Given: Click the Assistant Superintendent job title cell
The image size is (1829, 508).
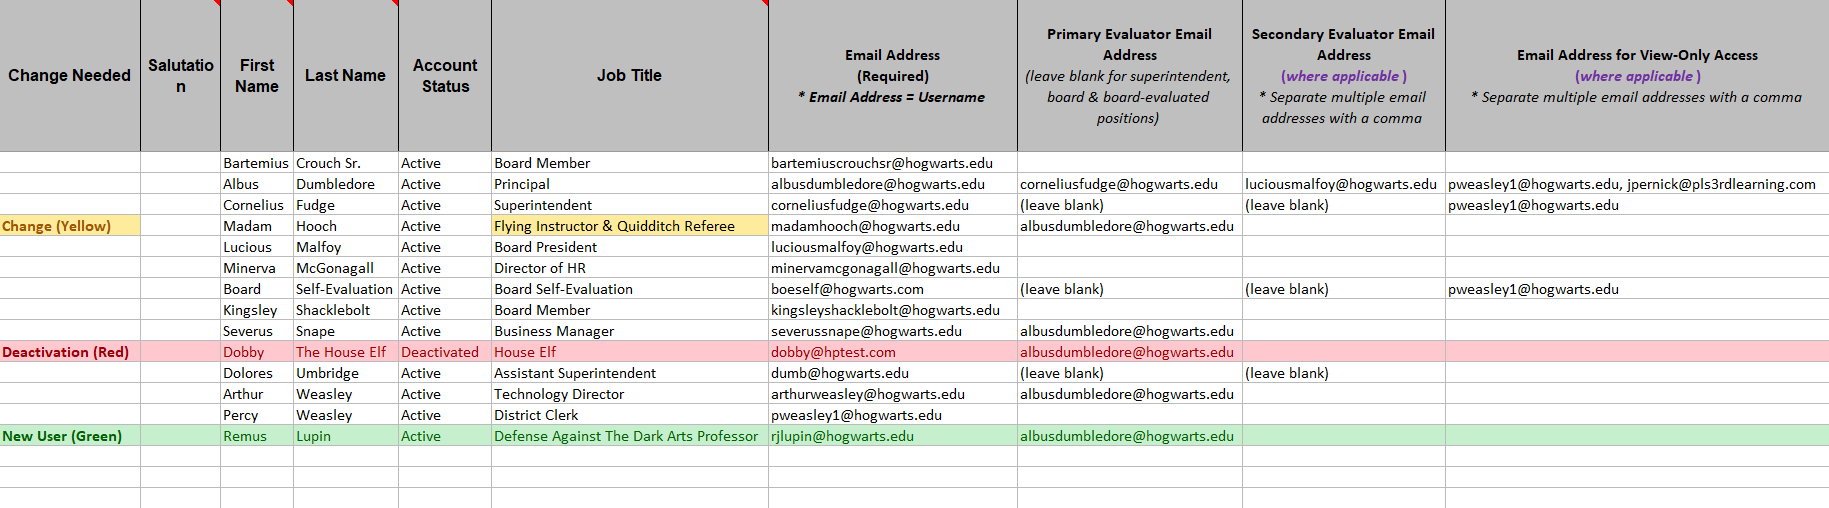Looking at the screenshot, I should tap(575, 373).
